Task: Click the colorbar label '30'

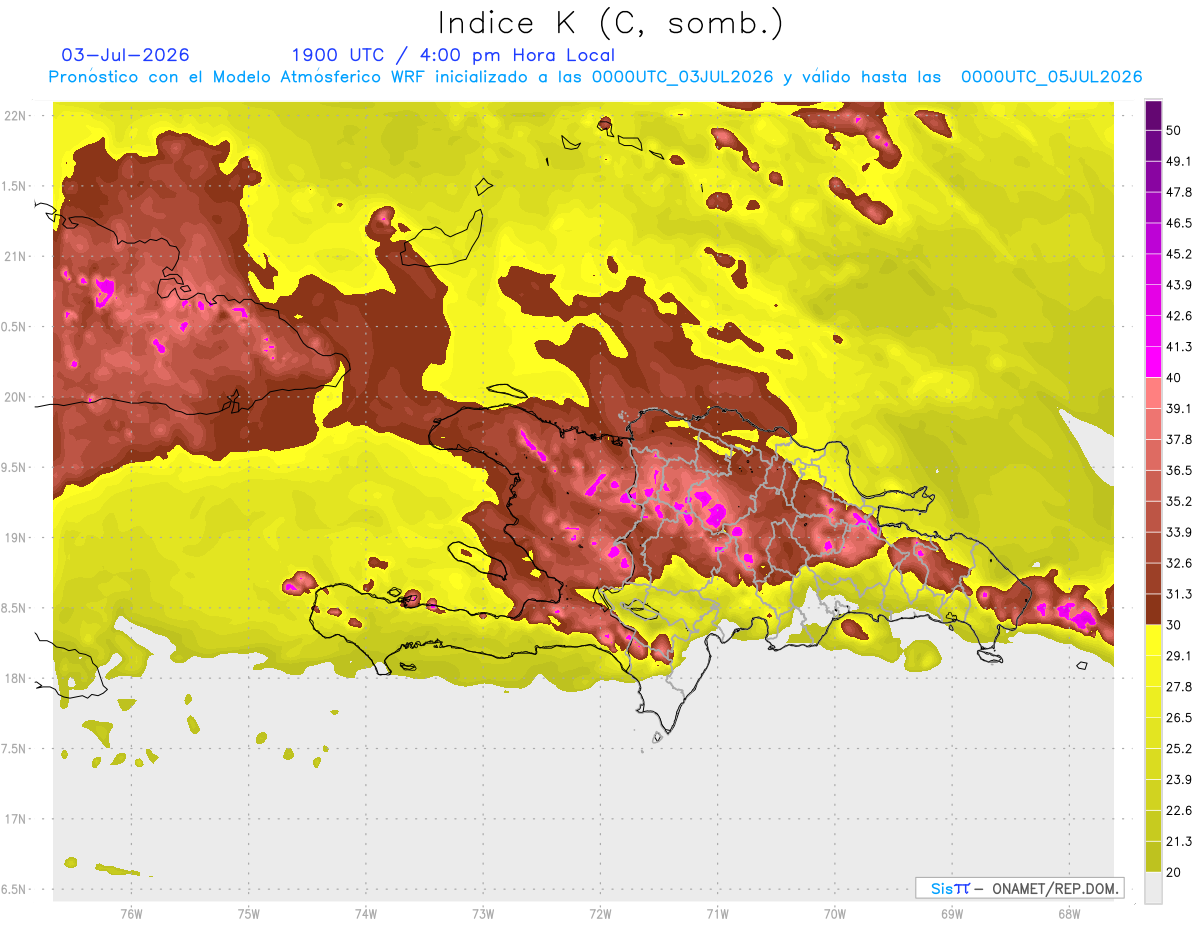Action: pos(1175,625)
